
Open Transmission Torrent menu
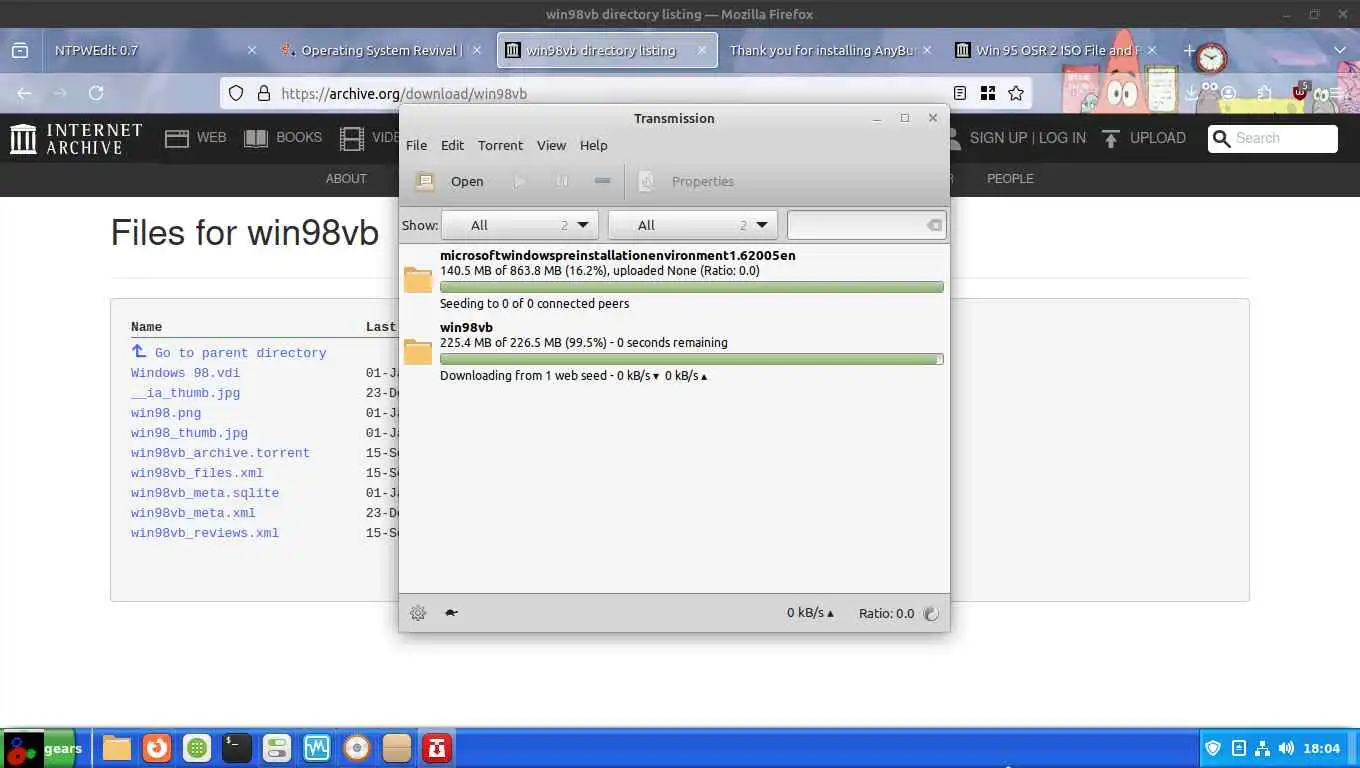[x=500, y=145]
